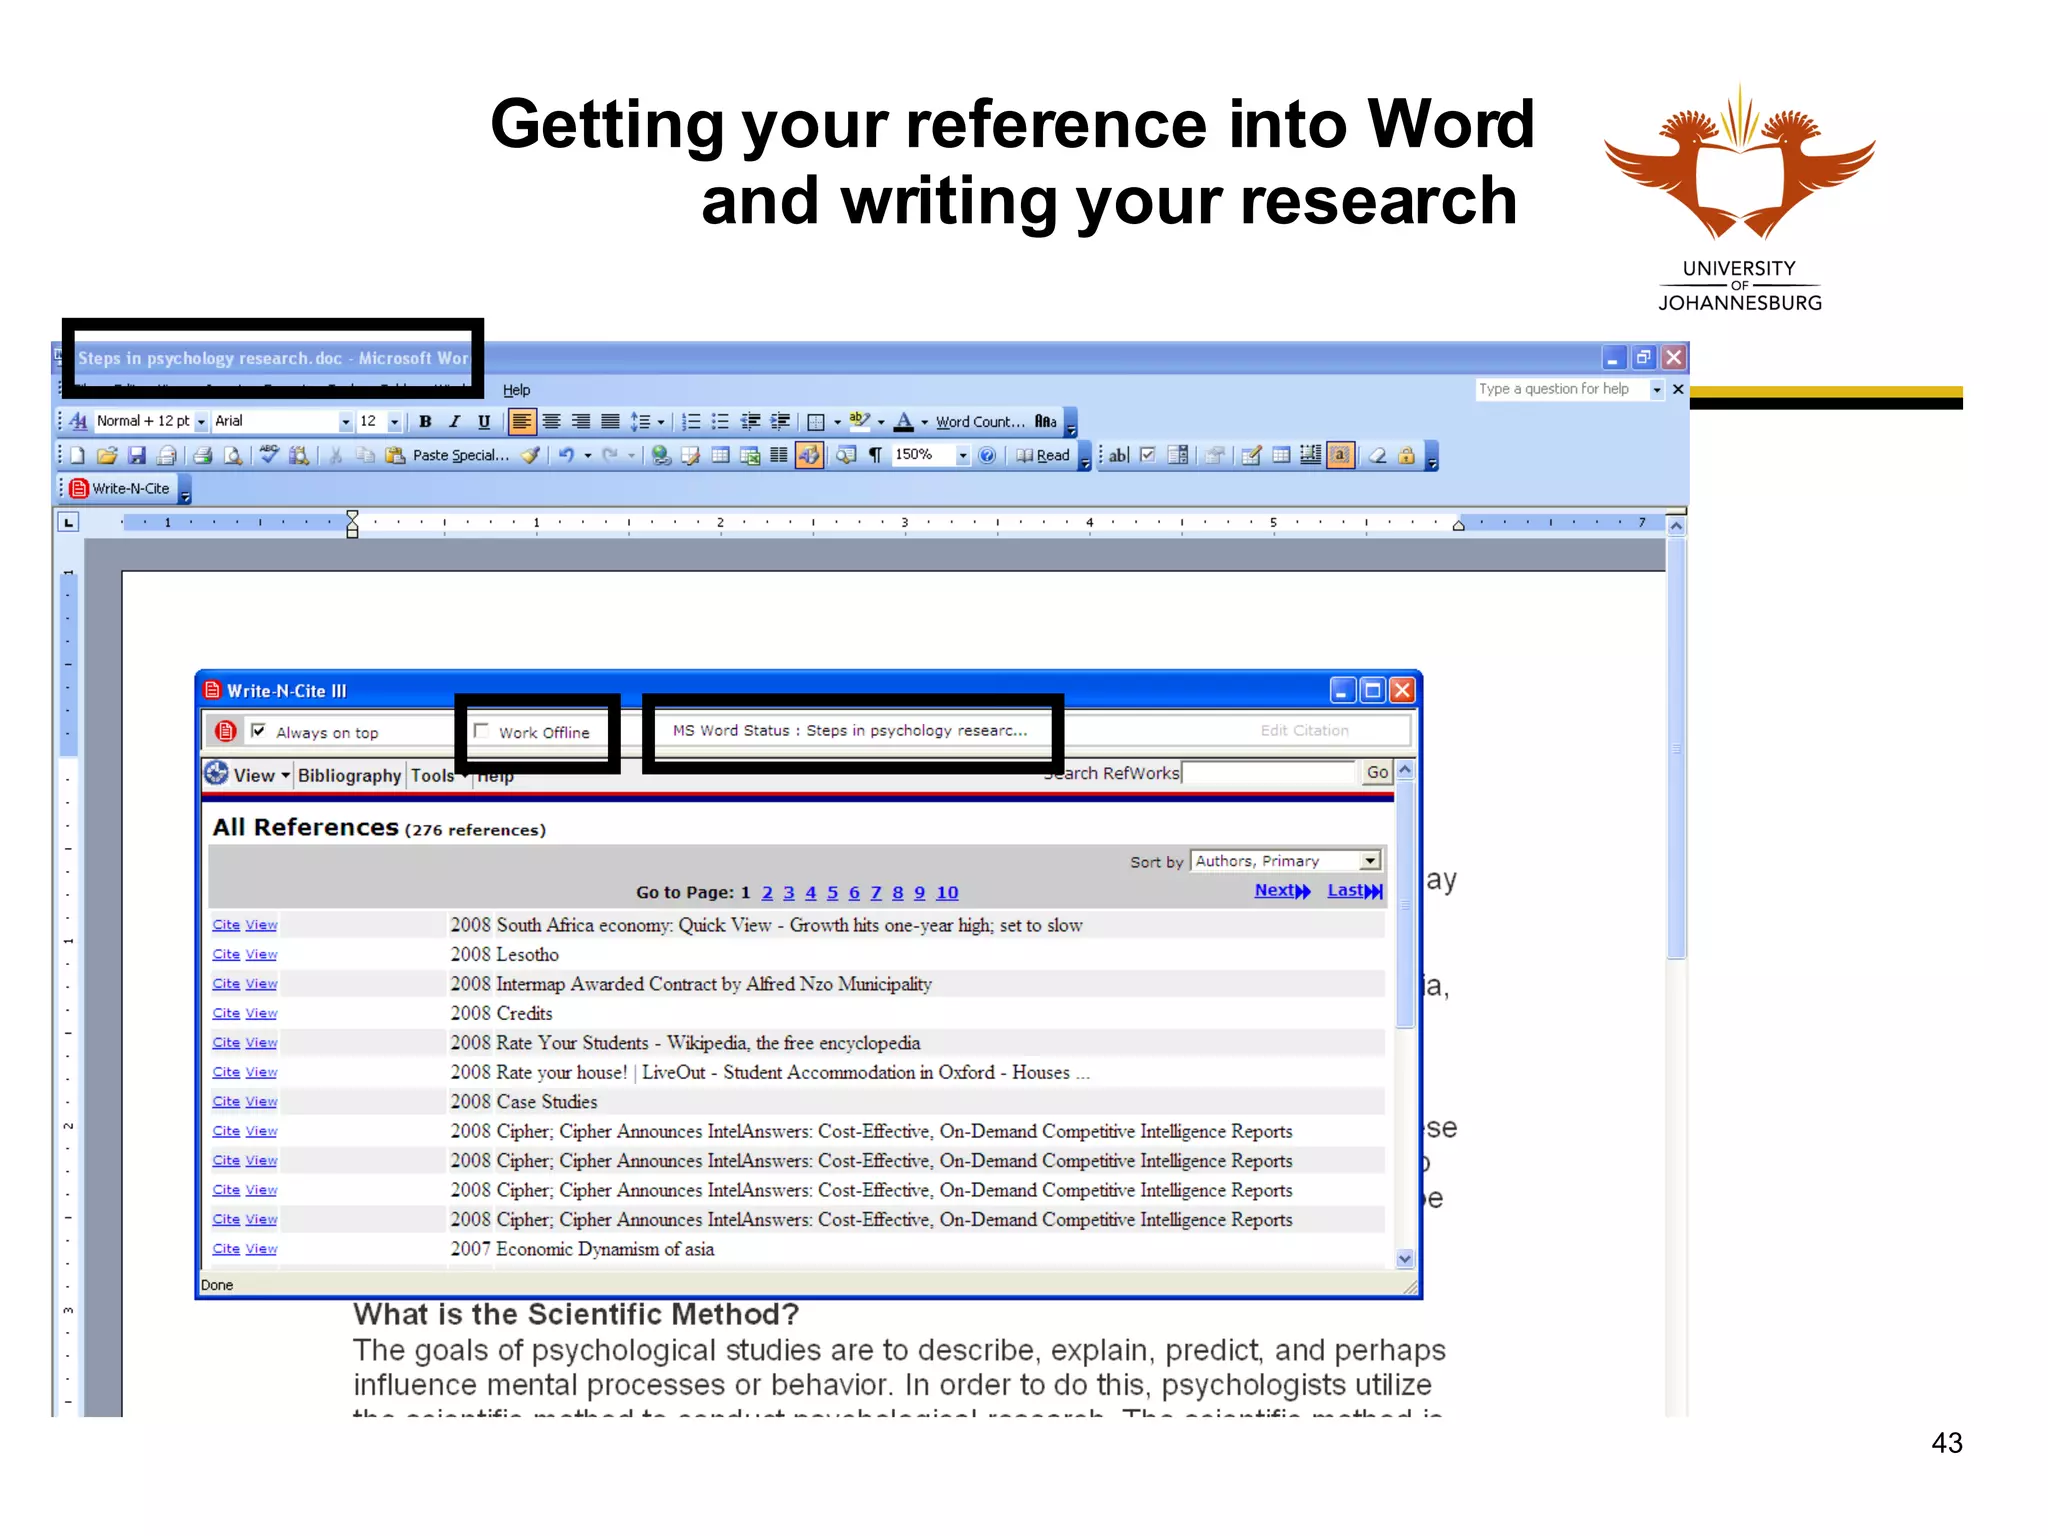2048x1536 pixels.
Task: Toggle form field shading icon
Action: coord(1340,456)
